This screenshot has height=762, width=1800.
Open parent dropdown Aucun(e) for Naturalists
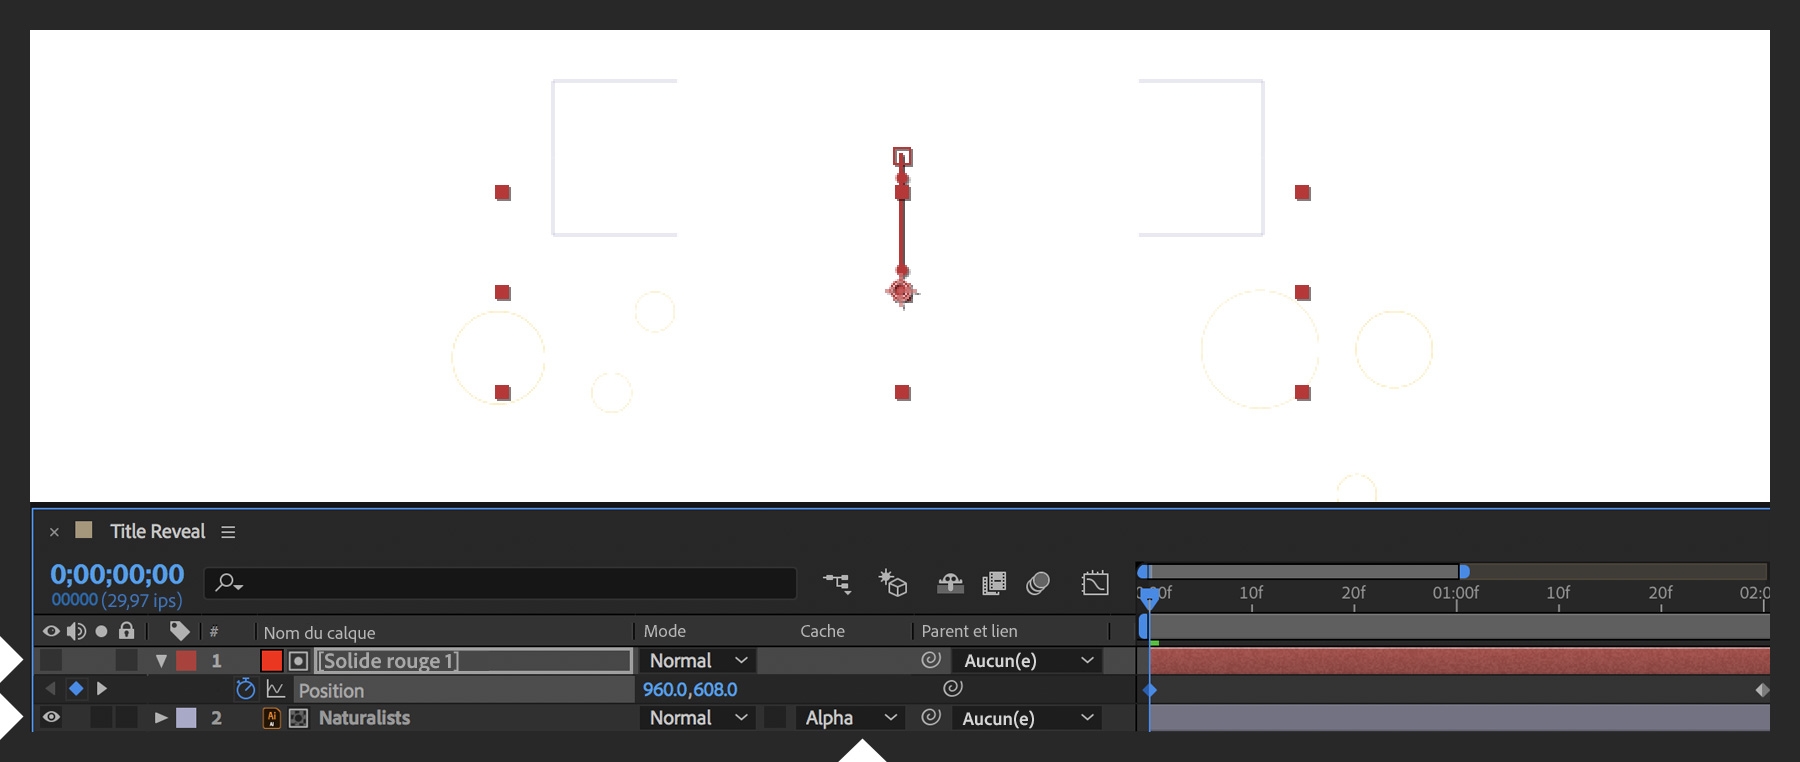click(1027, 718)
